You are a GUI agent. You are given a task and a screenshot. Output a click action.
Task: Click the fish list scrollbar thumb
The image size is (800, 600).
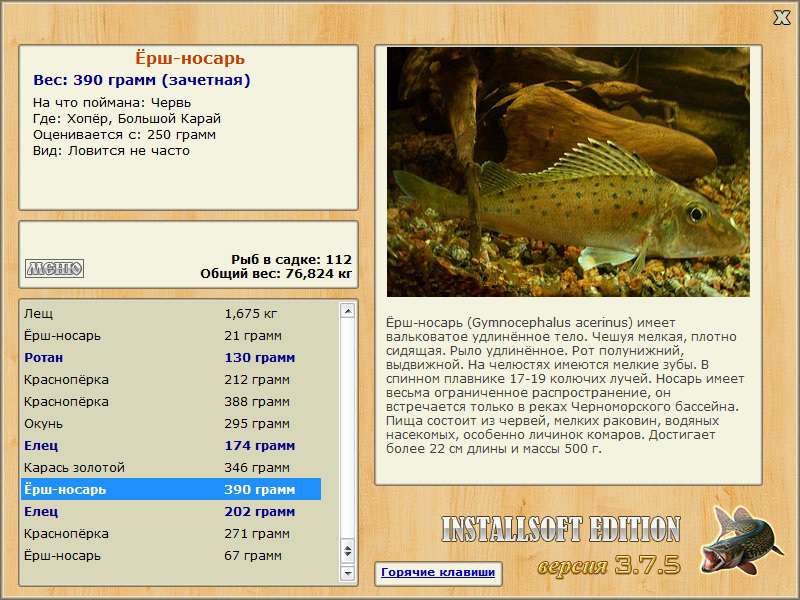tap(347, 551)
